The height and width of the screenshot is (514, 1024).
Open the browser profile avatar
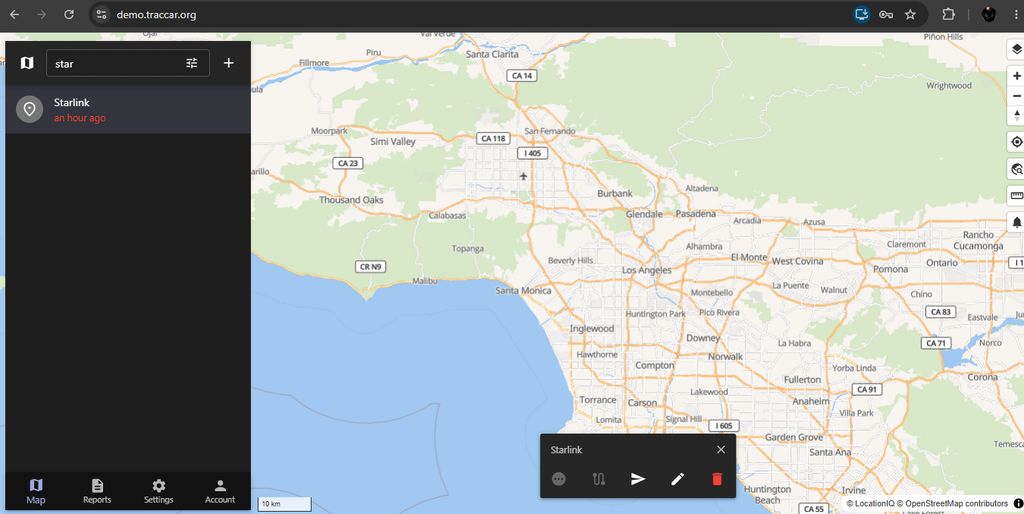tap(989, 14)
